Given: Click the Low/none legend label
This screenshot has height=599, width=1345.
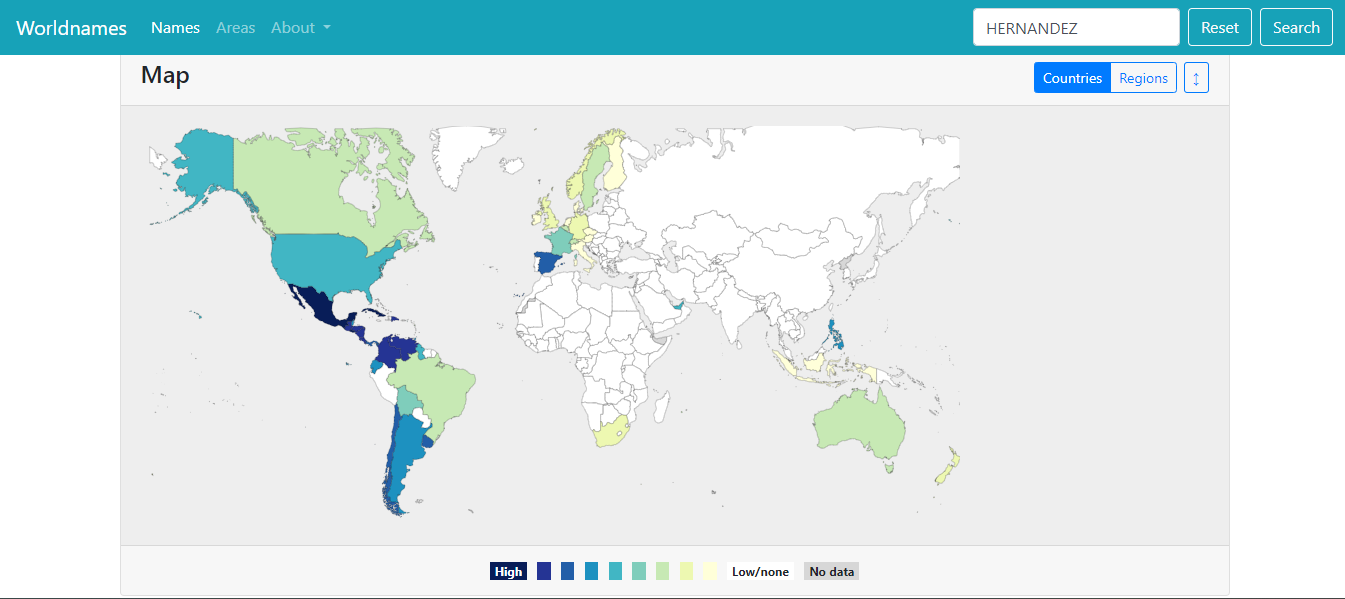Looking at the screenshot, I should coord(760,571).
